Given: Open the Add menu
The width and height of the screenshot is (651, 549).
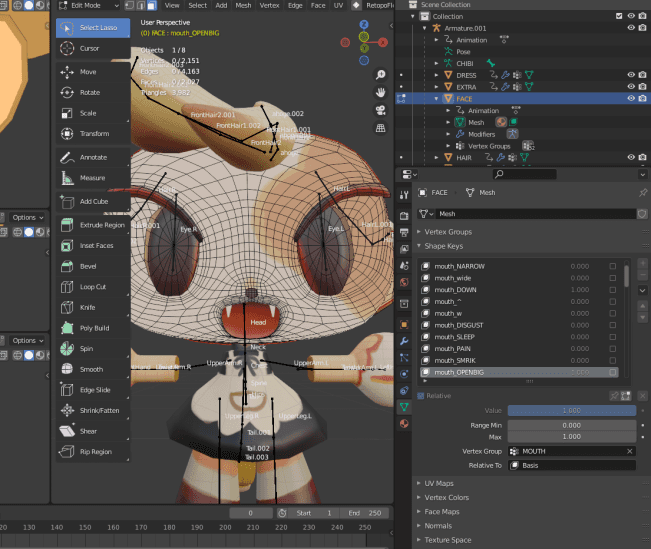Looking at the screenshot, I should pyautogui.click(x=221, y=5).
